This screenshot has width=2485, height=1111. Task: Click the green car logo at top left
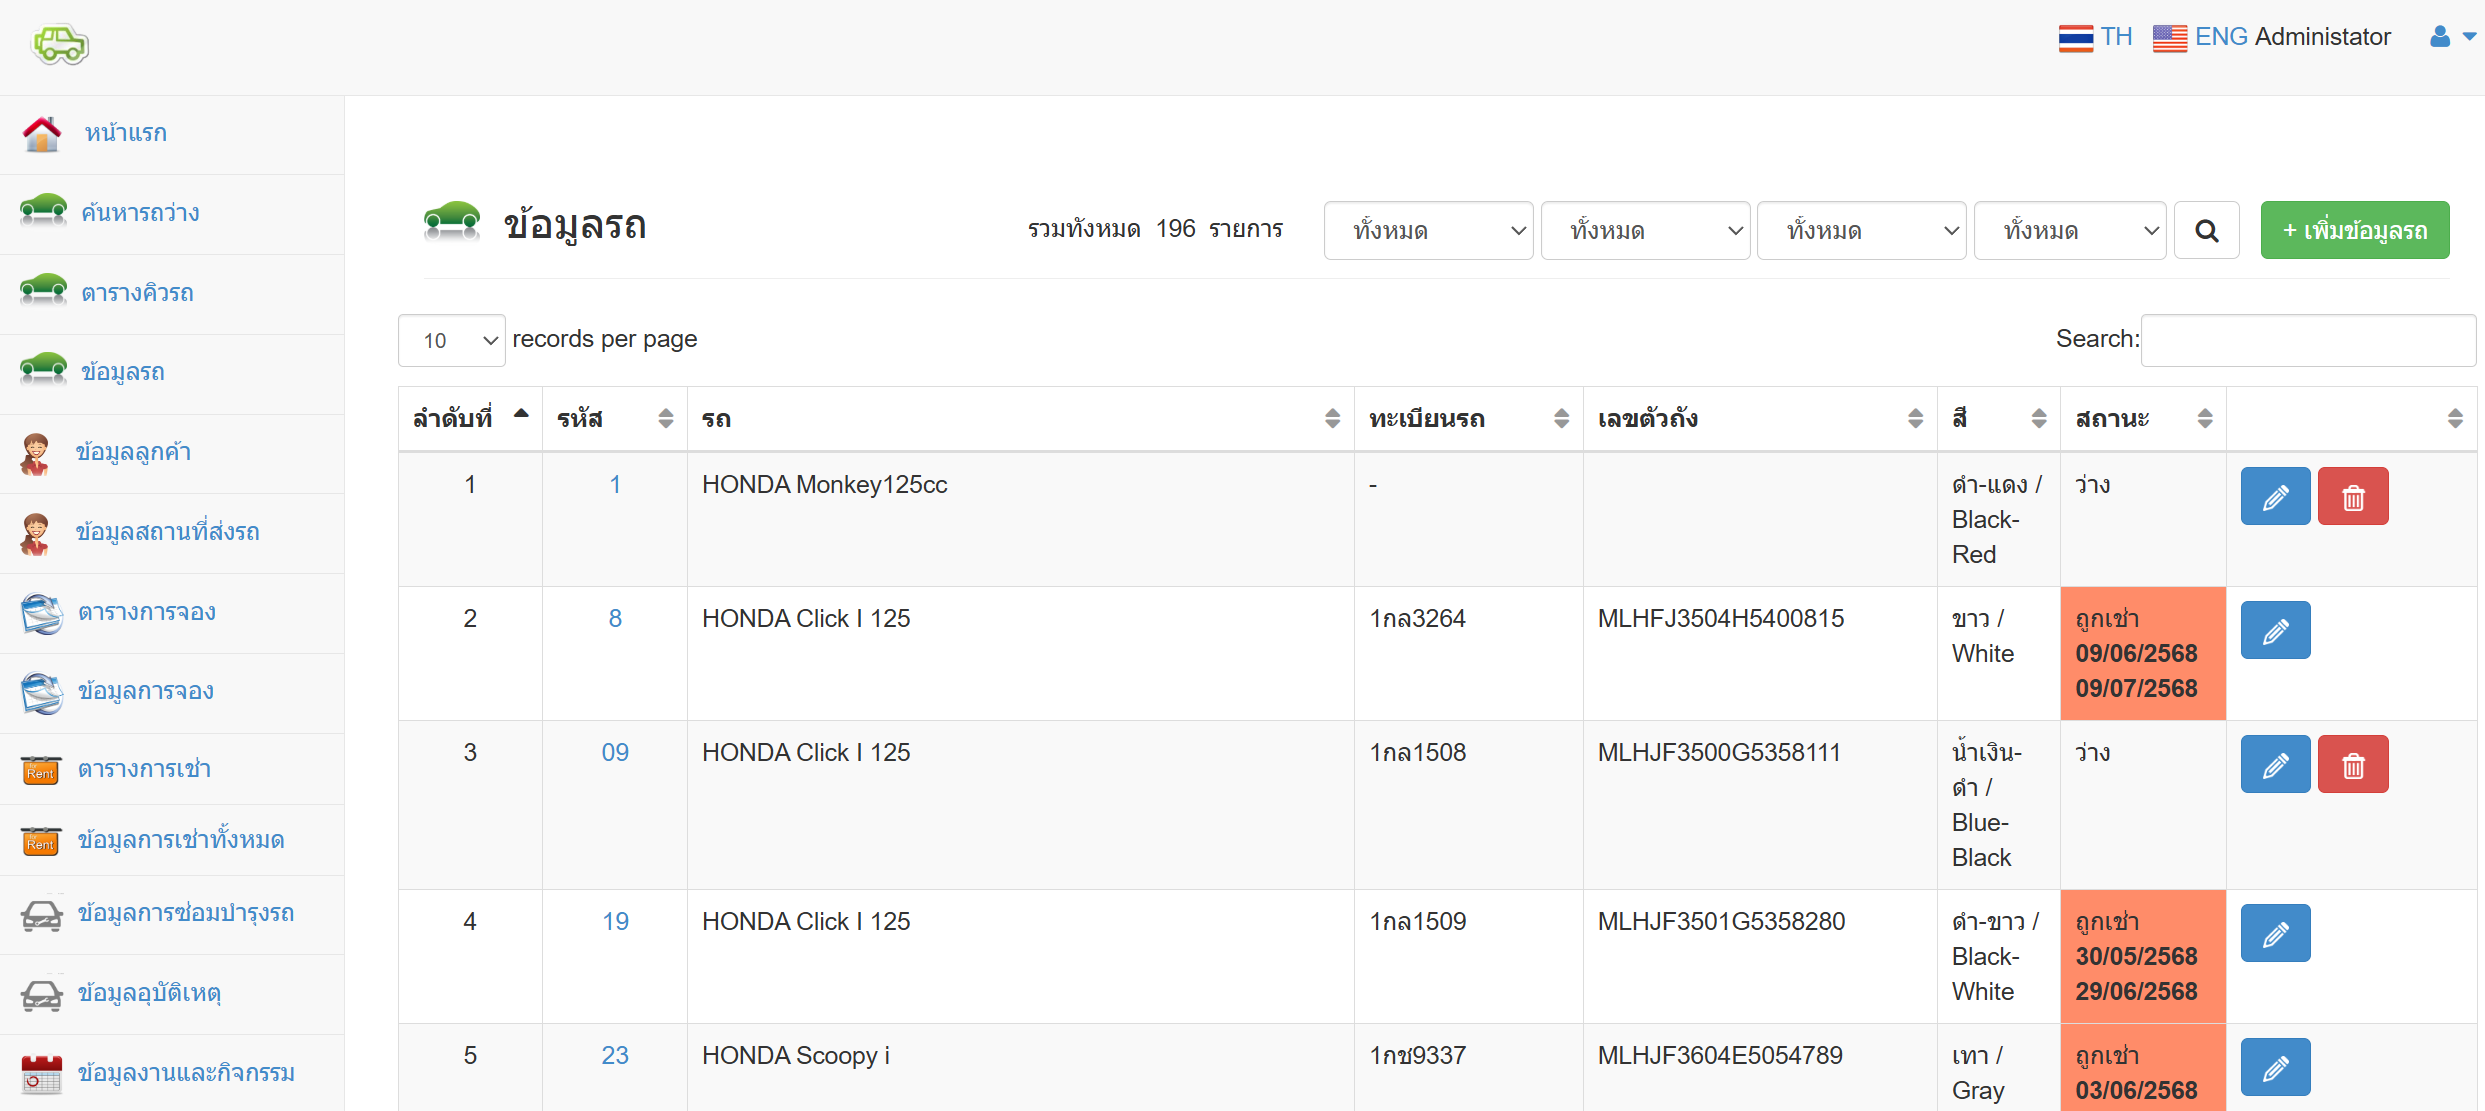(61, 44)
